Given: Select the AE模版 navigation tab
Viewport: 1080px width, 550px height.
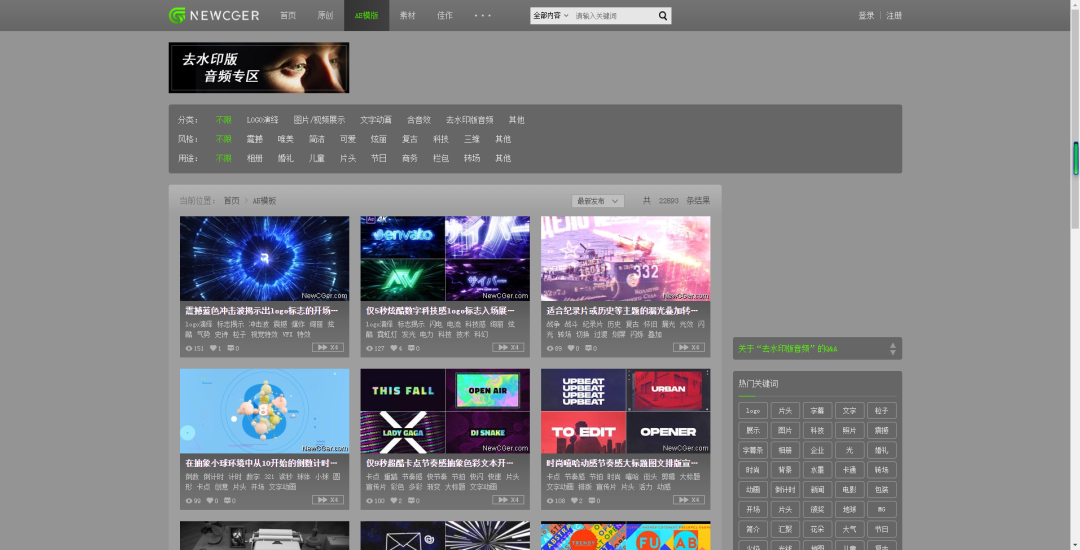Looking at the screenshot, I should (366, 15).
